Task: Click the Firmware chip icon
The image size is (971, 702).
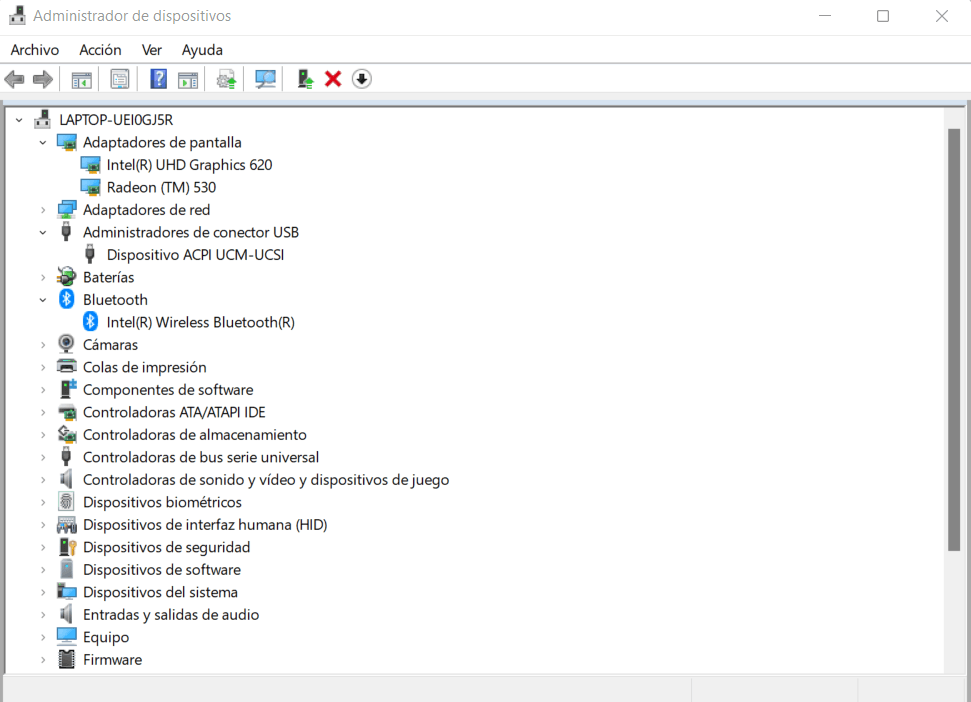Action: point(66,659)
